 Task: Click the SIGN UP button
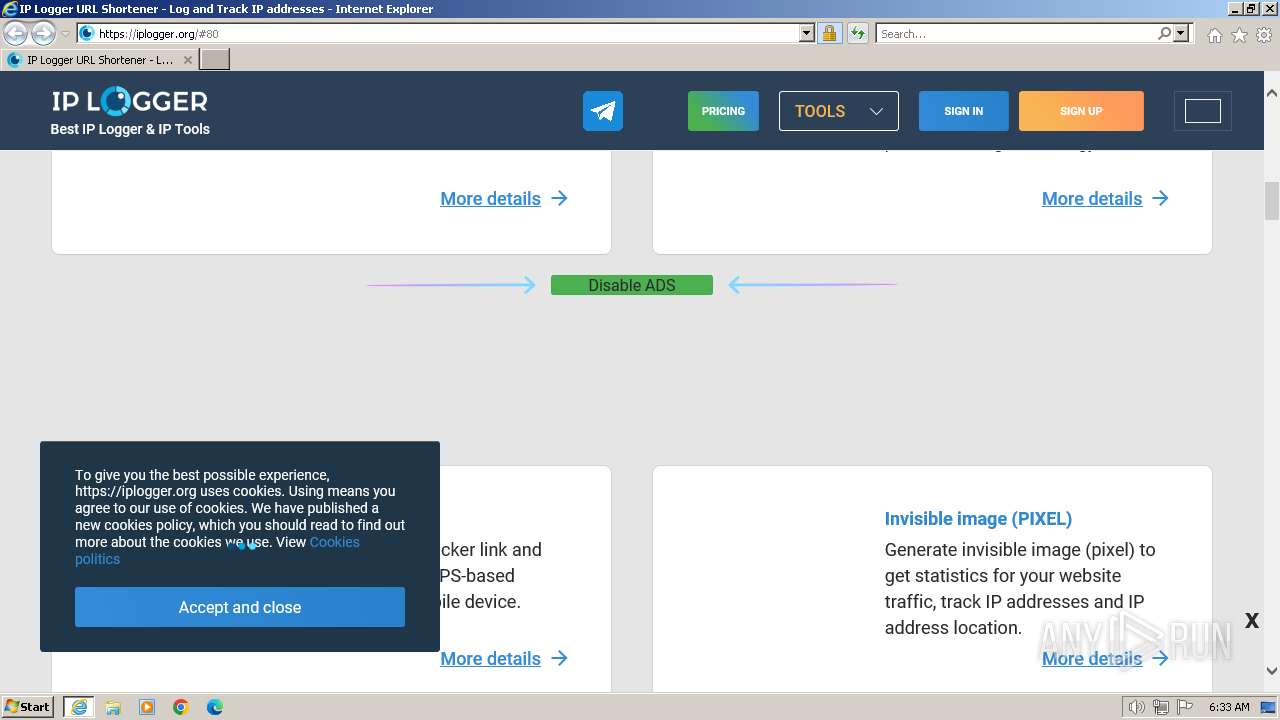coord(1081,111)
